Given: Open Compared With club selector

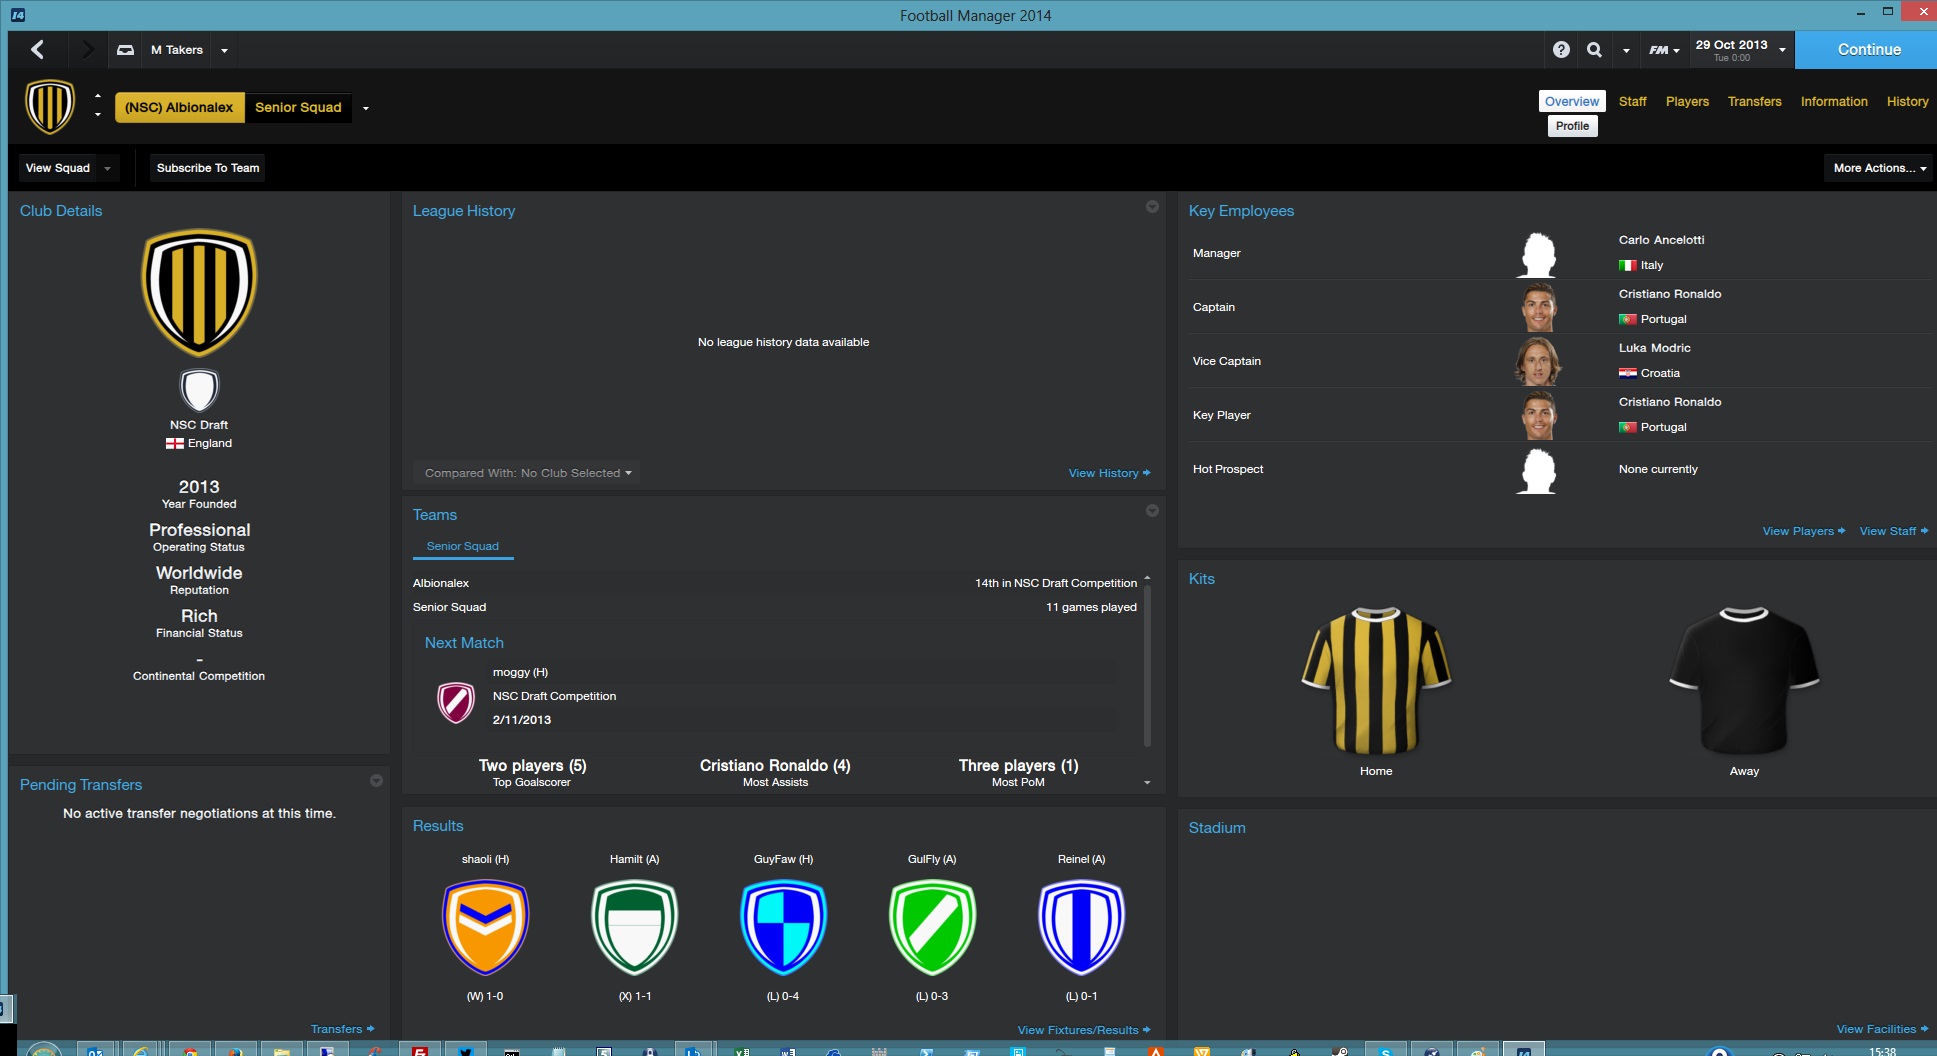Looking at the screenshot, I should coord(527,473).
